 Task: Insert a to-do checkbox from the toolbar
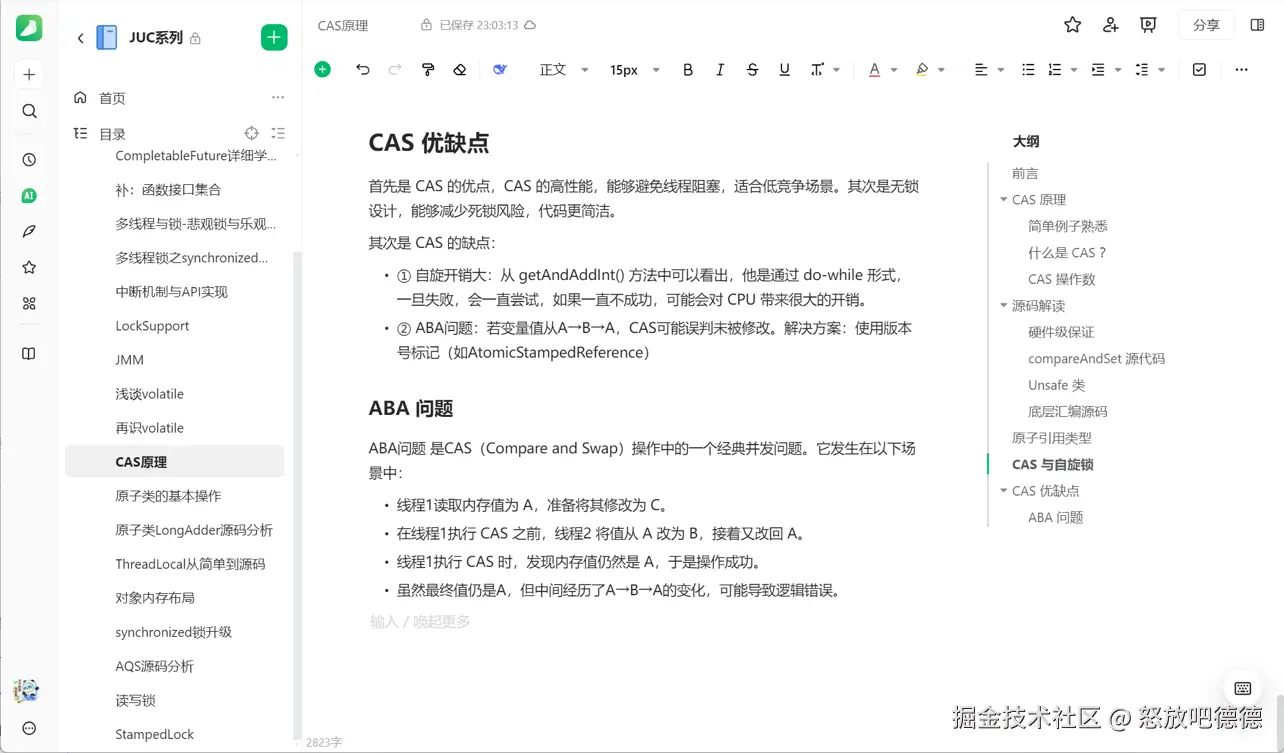pyautogui.click(x=1199, y=69)
